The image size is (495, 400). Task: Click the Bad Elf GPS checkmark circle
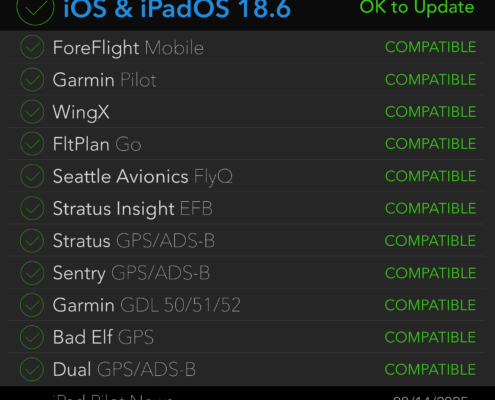32,337
